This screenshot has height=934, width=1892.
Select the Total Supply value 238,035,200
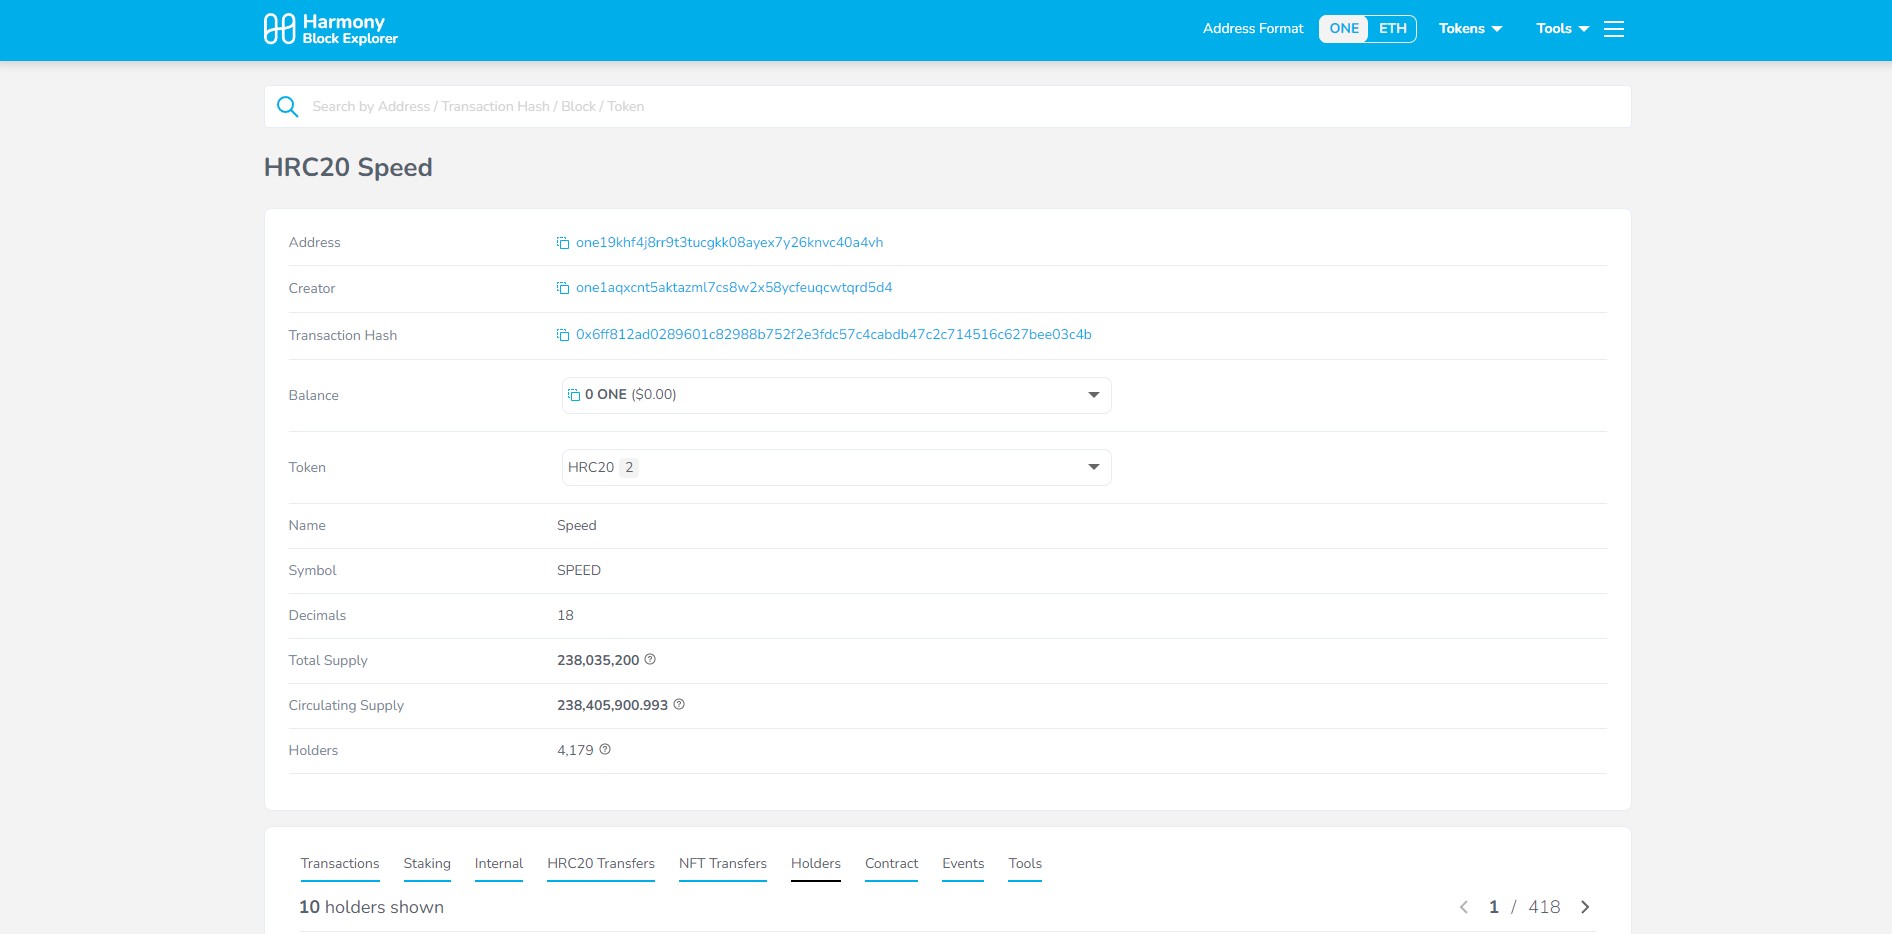click(598, 660)
